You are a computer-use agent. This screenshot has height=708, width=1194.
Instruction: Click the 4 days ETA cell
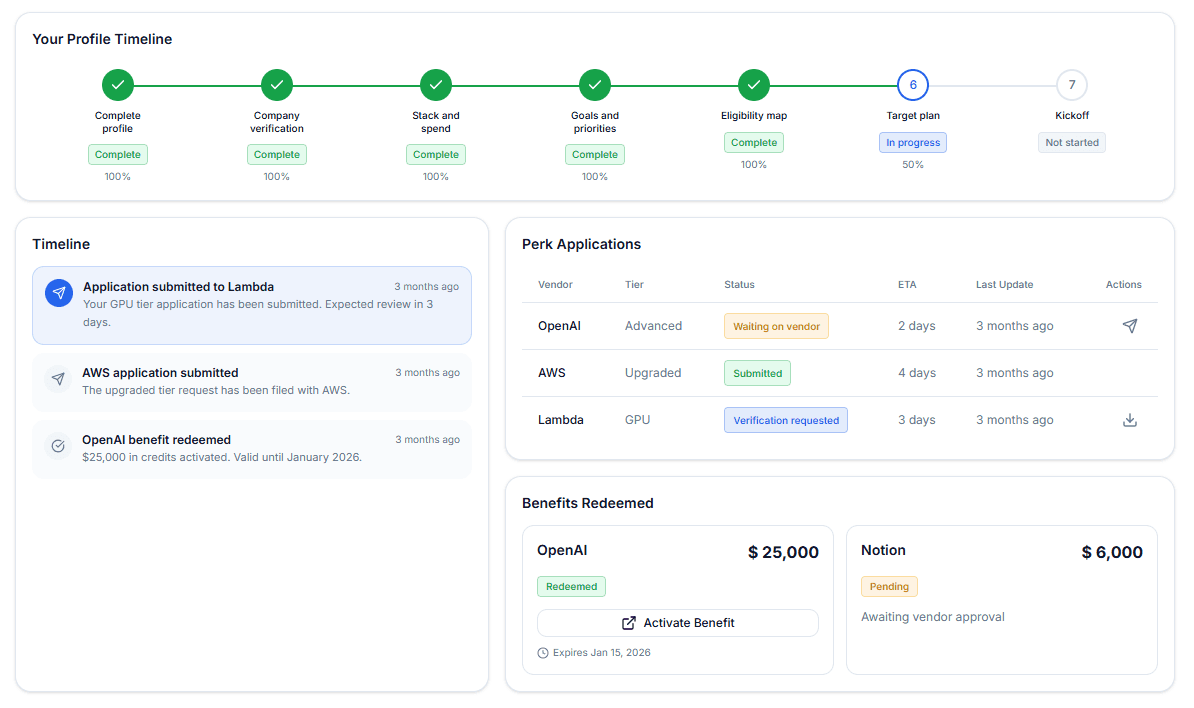[x=917, y=373]
